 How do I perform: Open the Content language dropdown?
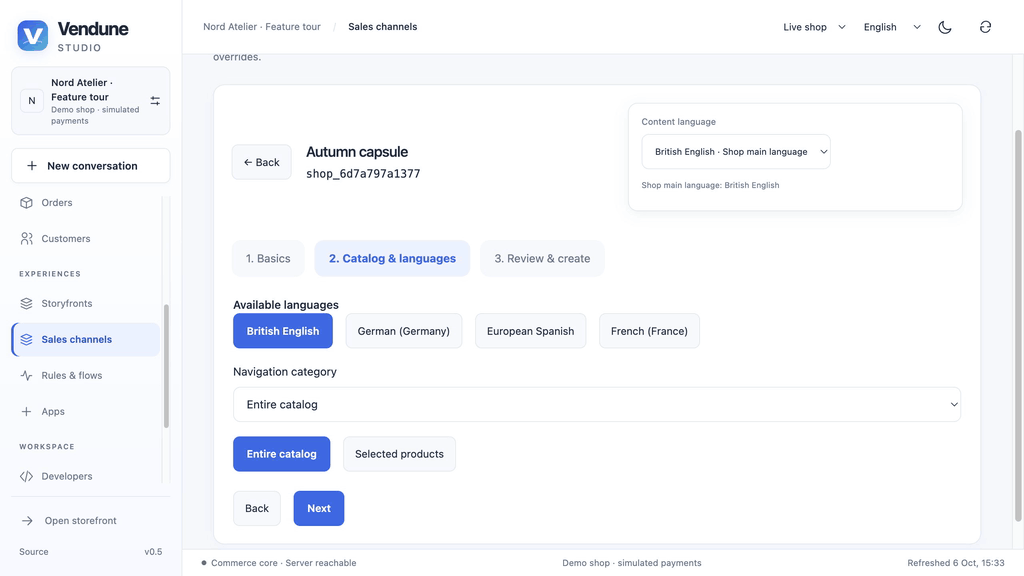(x=736, y=152)
